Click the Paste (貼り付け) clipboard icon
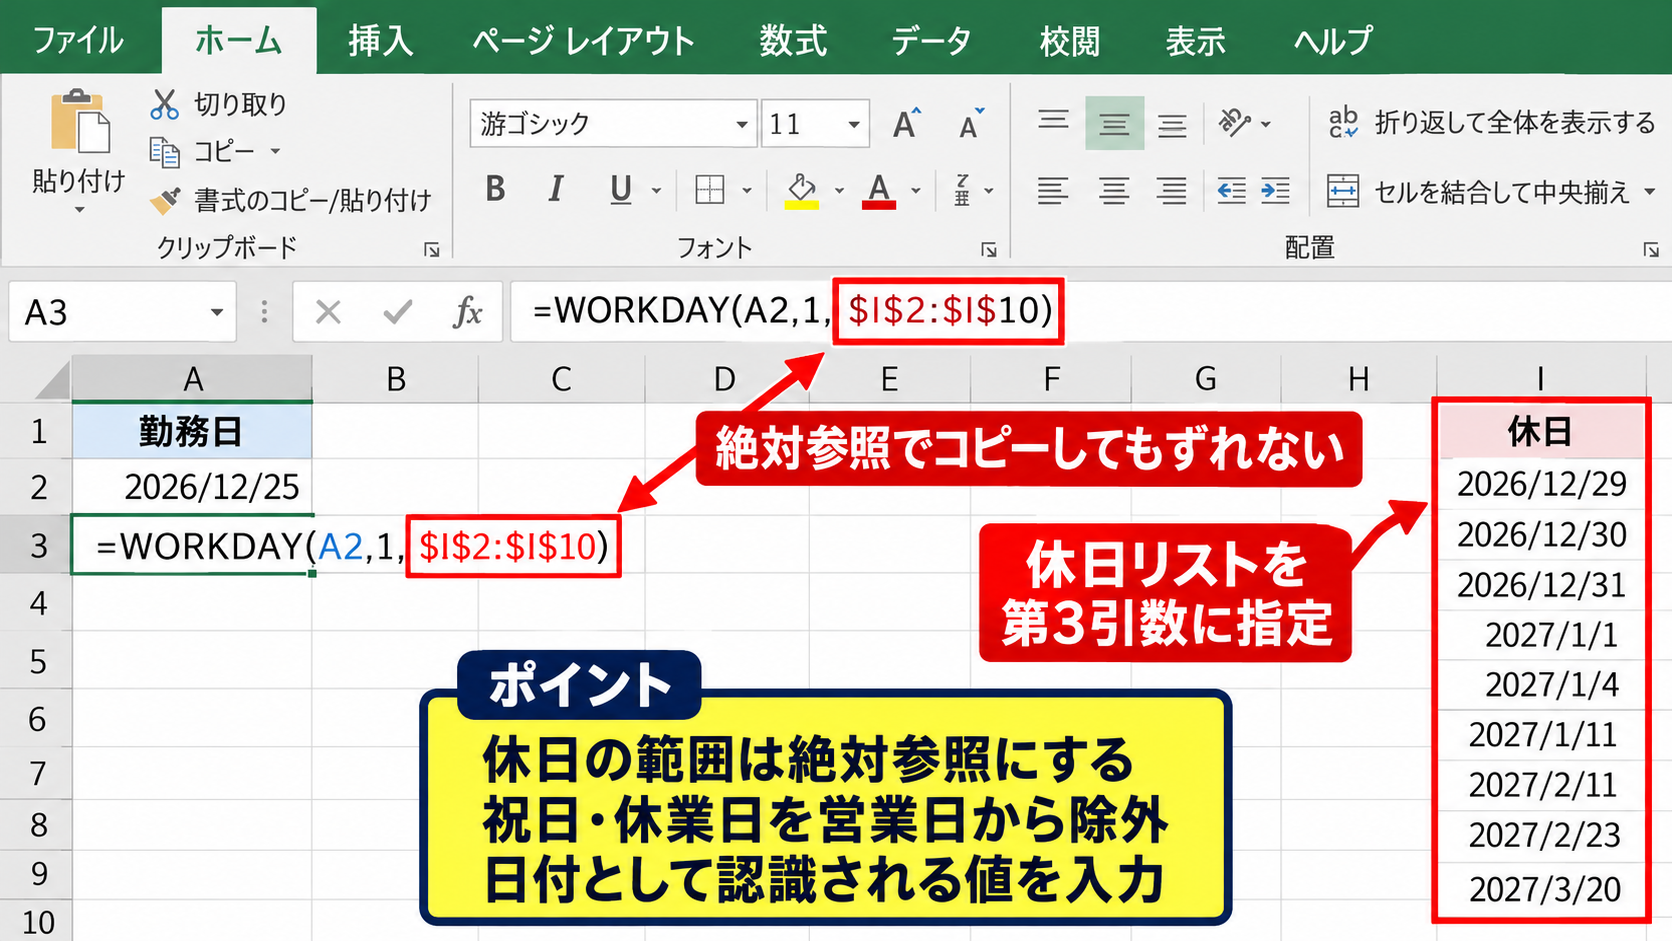 click(x=80, y=123)
